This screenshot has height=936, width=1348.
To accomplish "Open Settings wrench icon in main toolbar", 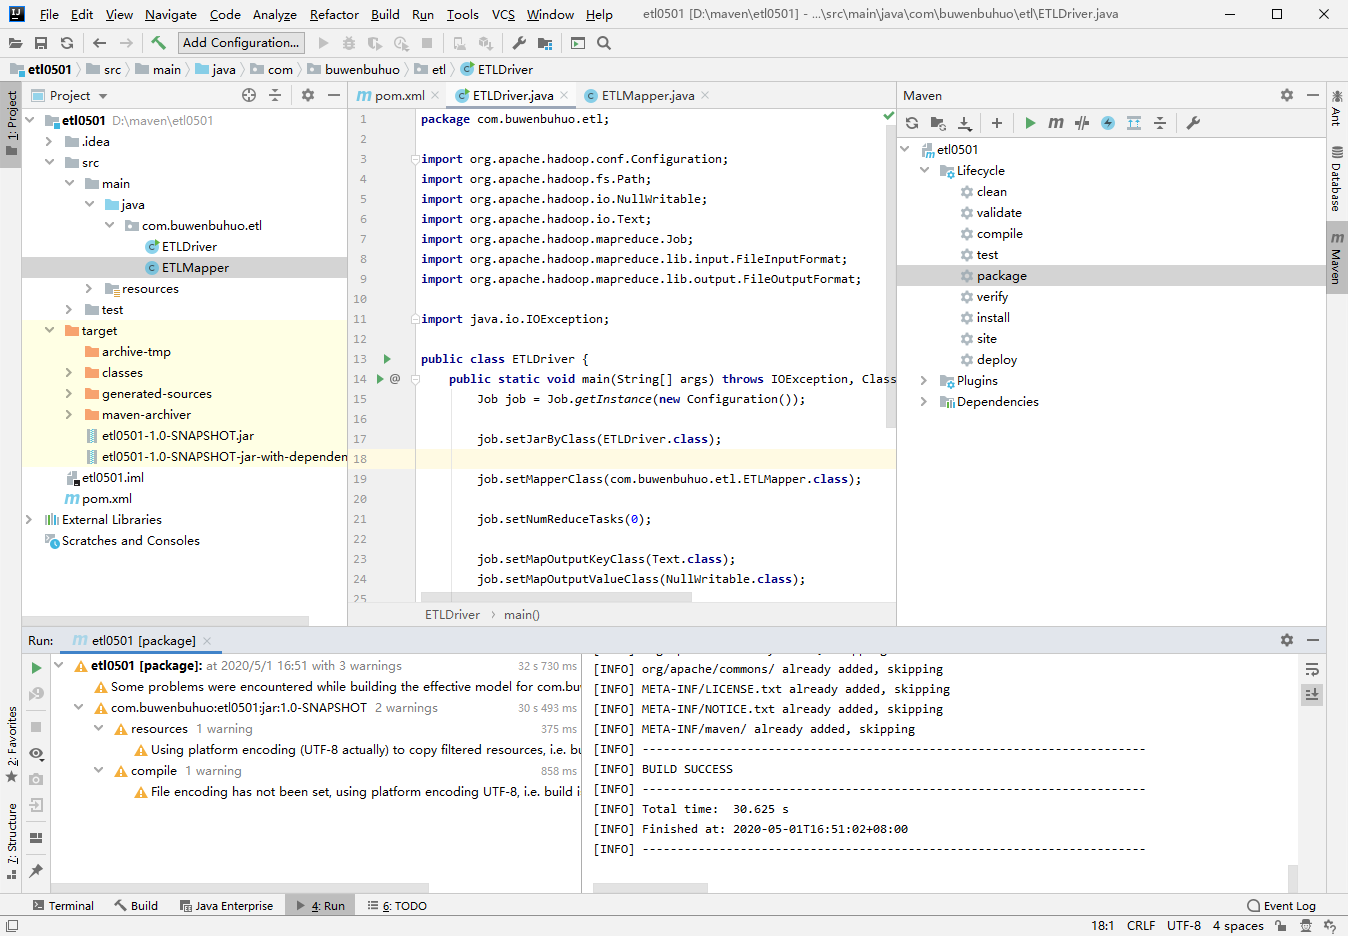I will coord(519,43).
